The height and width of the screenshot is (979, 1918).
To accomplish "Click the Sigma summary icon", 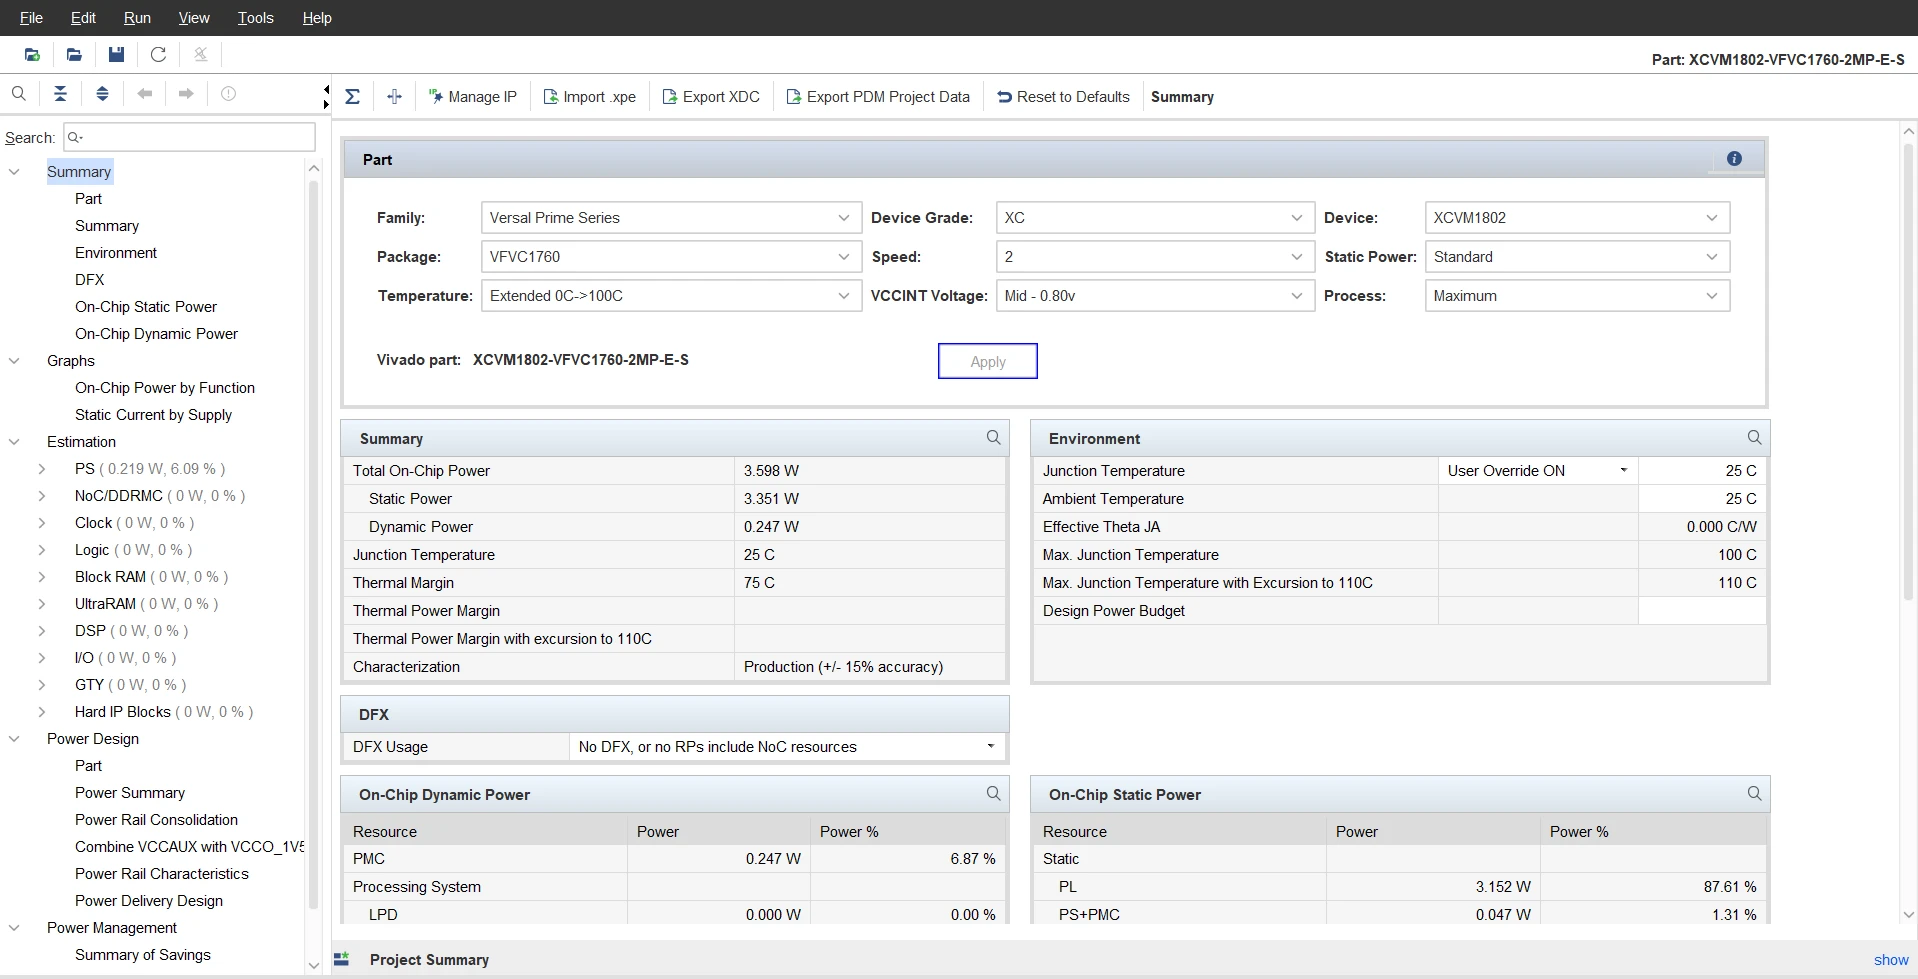I will click(352, 97).
